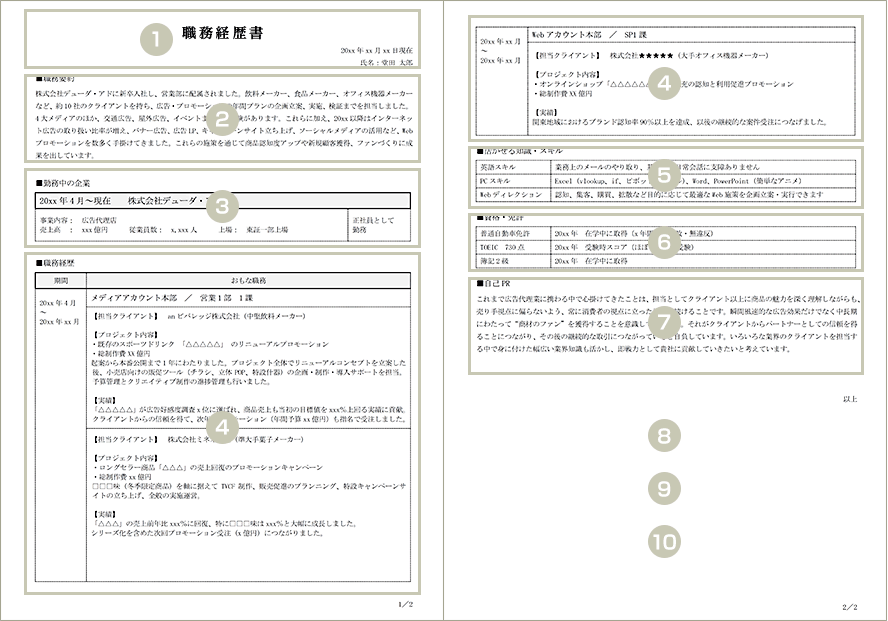Select the Webディレクション label cell
Viewport: 888px width, 621px height.
click(x=513, y=195)
